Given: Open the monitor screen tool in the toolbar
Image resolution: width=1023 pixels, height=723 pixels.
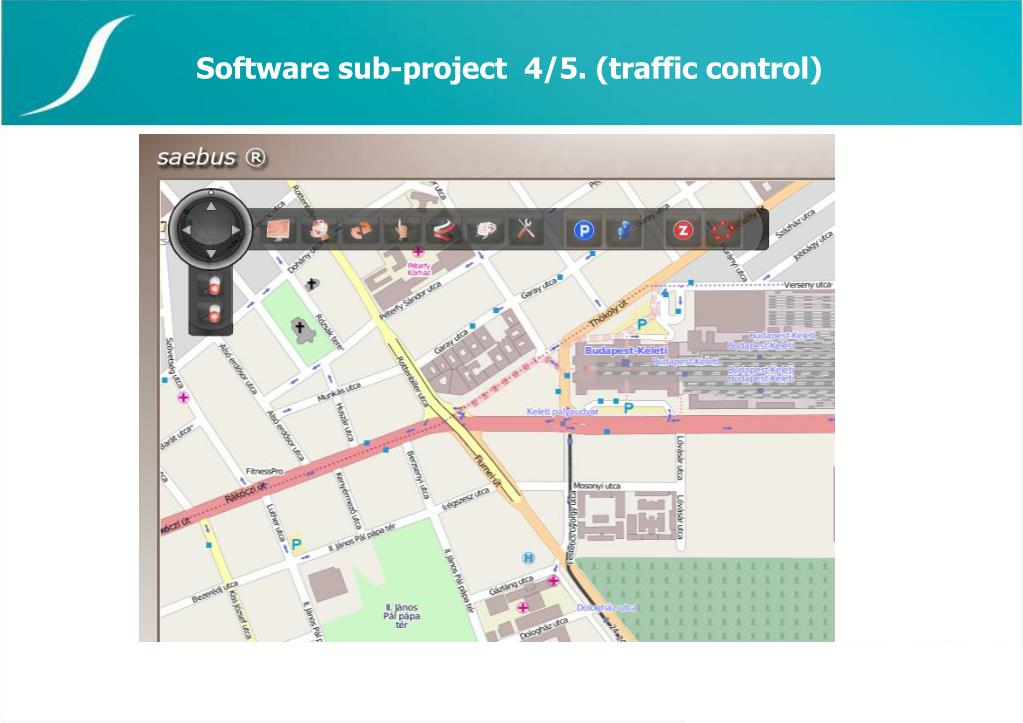Looking at the screenshot, I should (279, 230).
